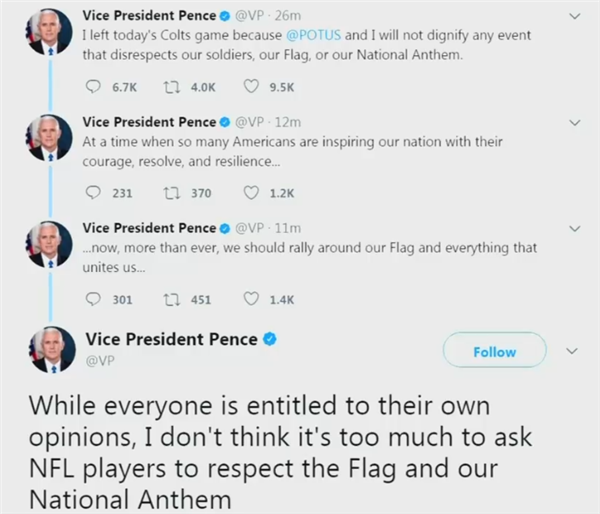Open options chevron on the Colts game tweet
The image size is (600, 514).
click(574, 16)
